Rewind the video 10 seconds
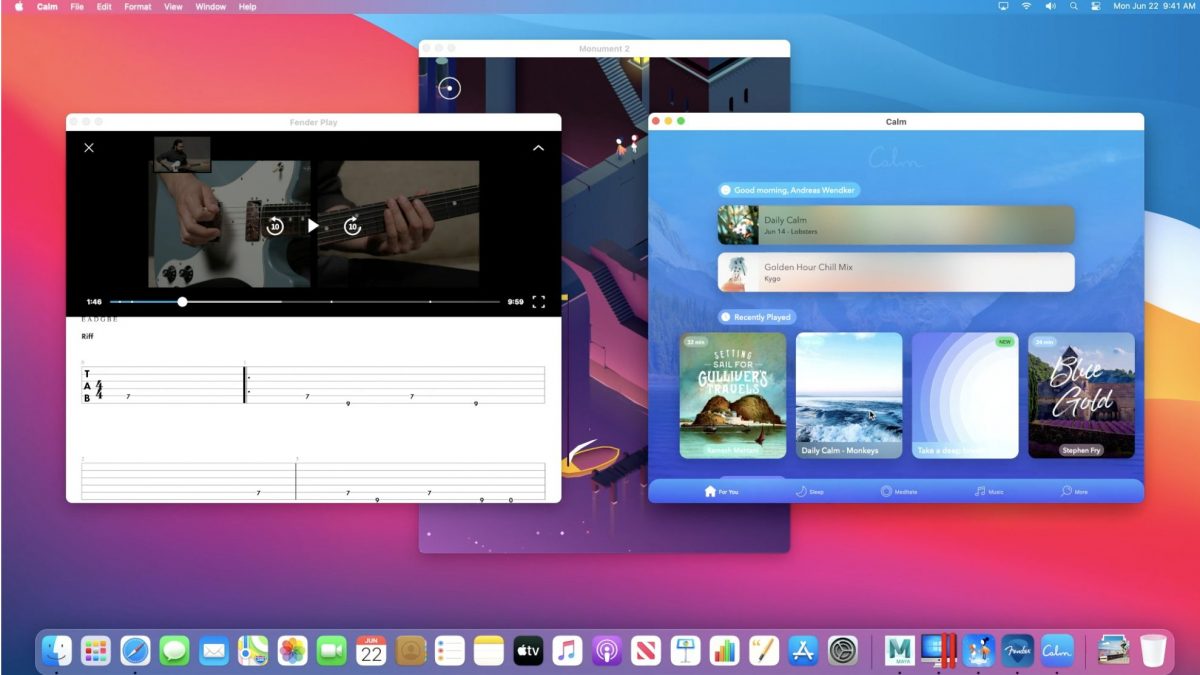 (x=275, y=226)
